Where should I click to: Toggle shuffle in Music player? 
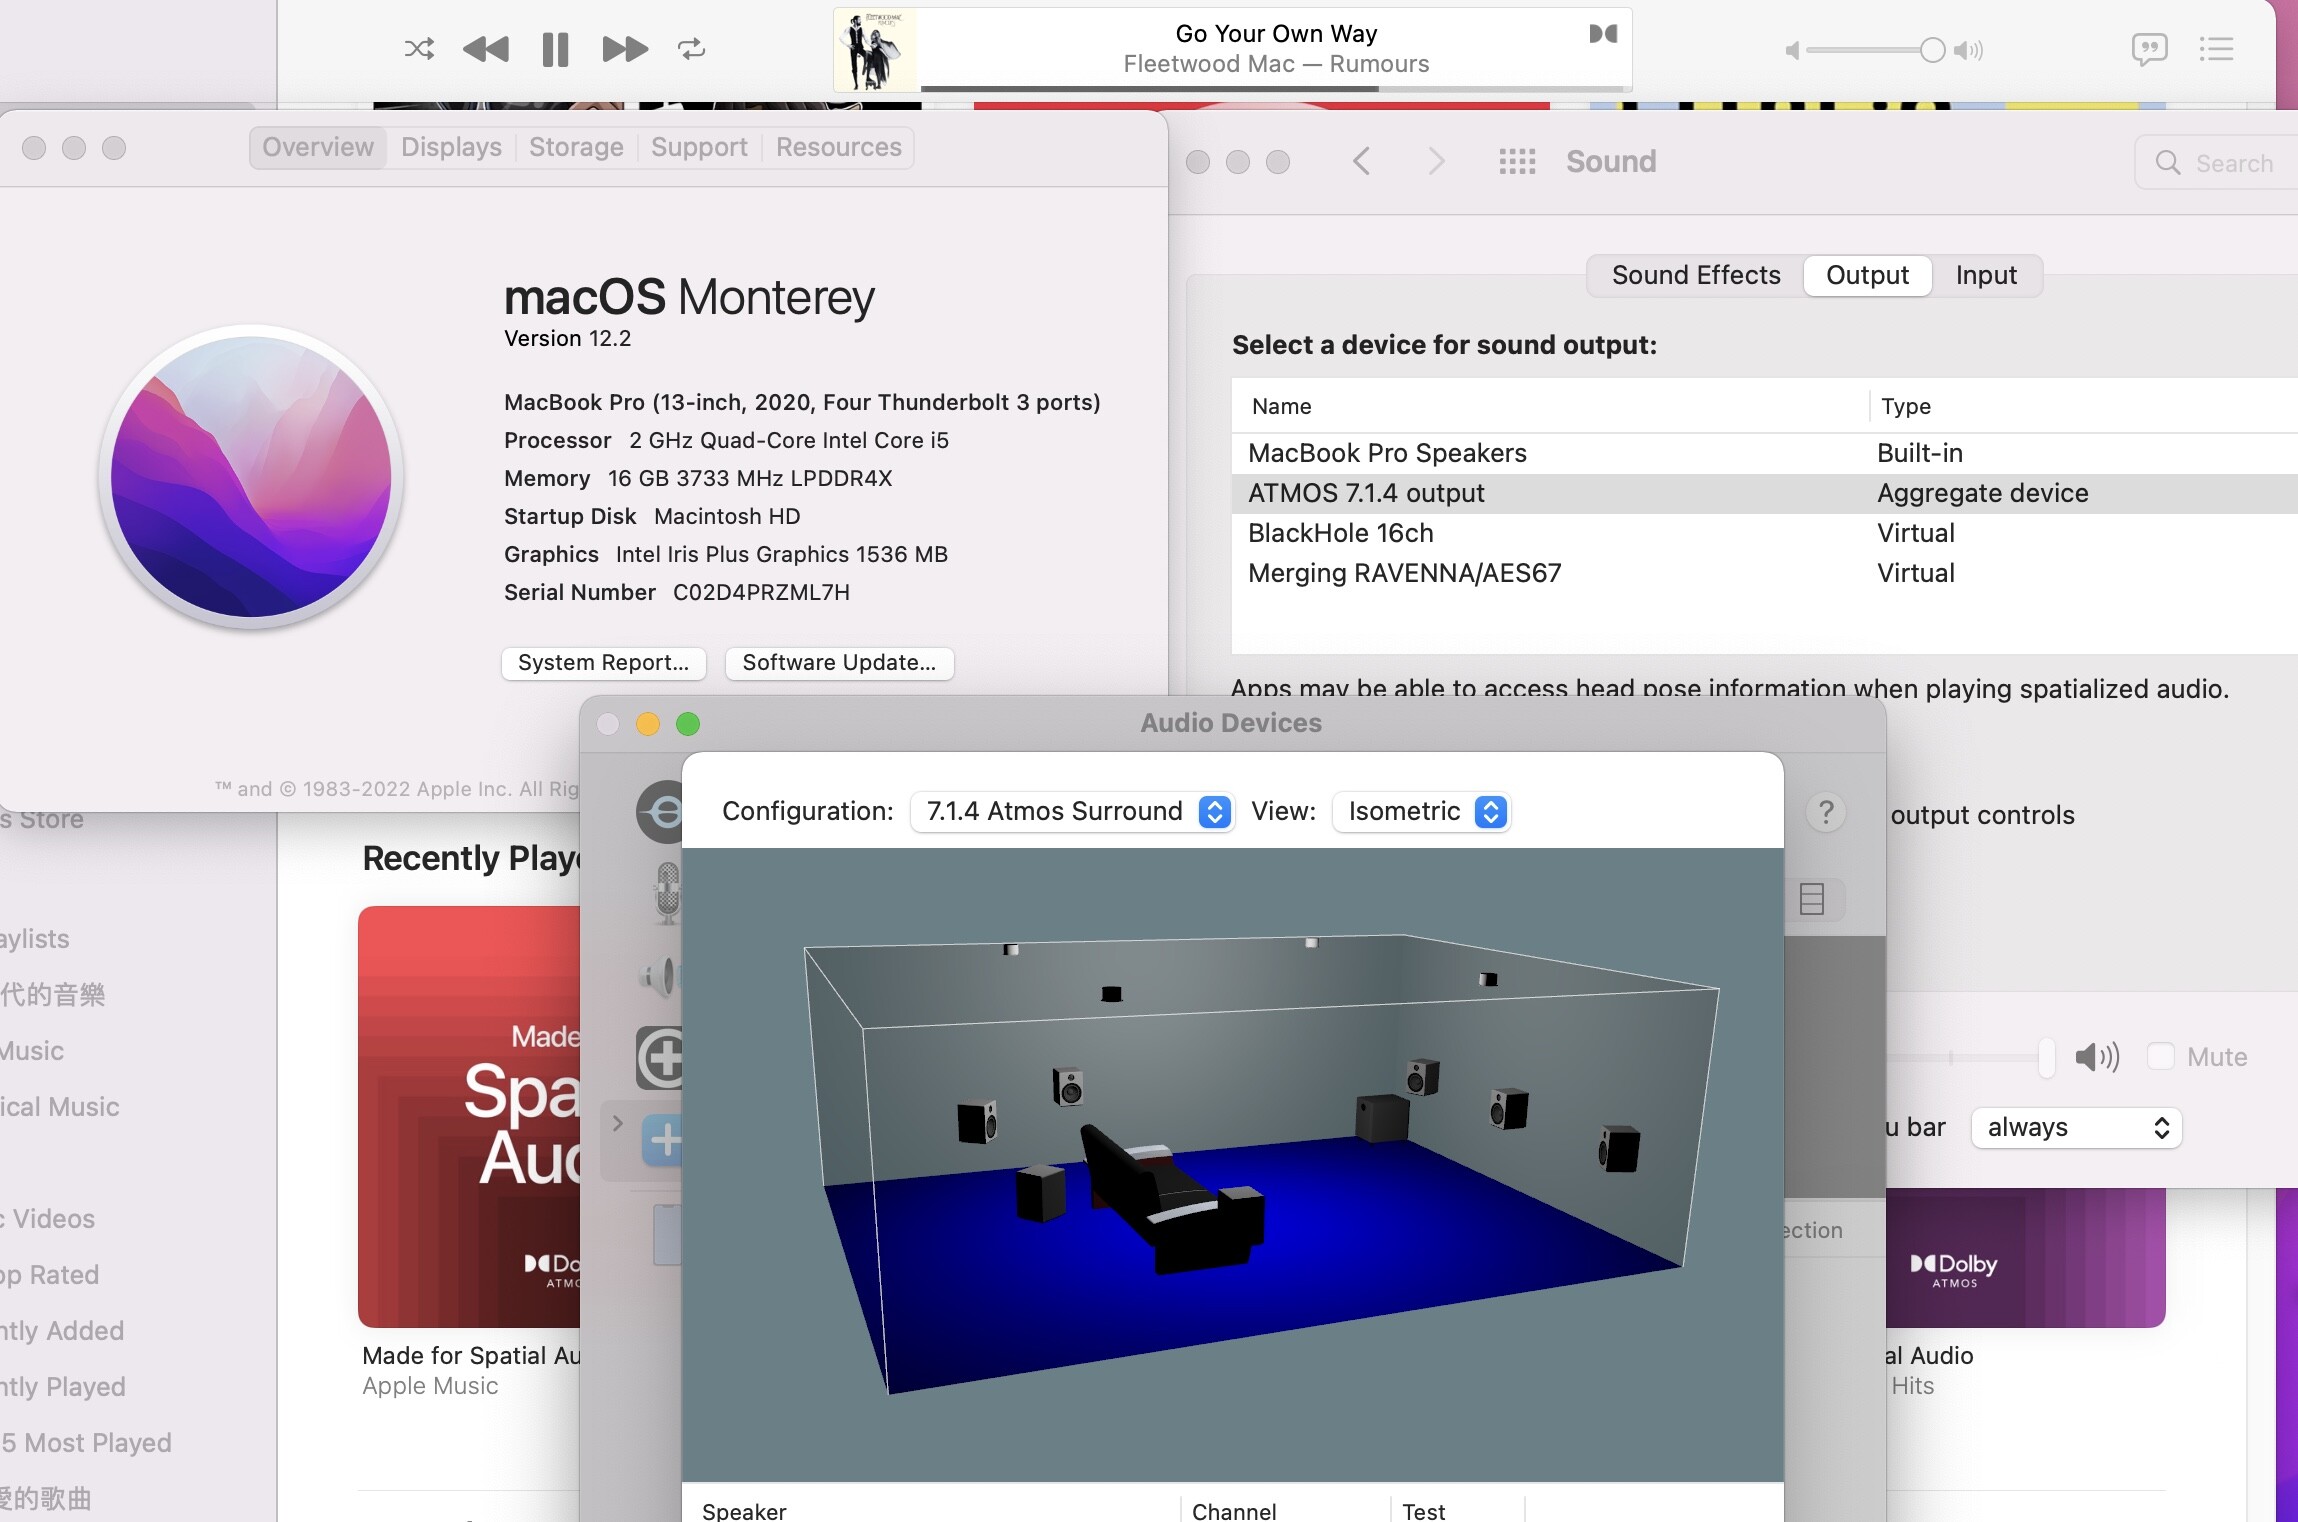(419, 49)
